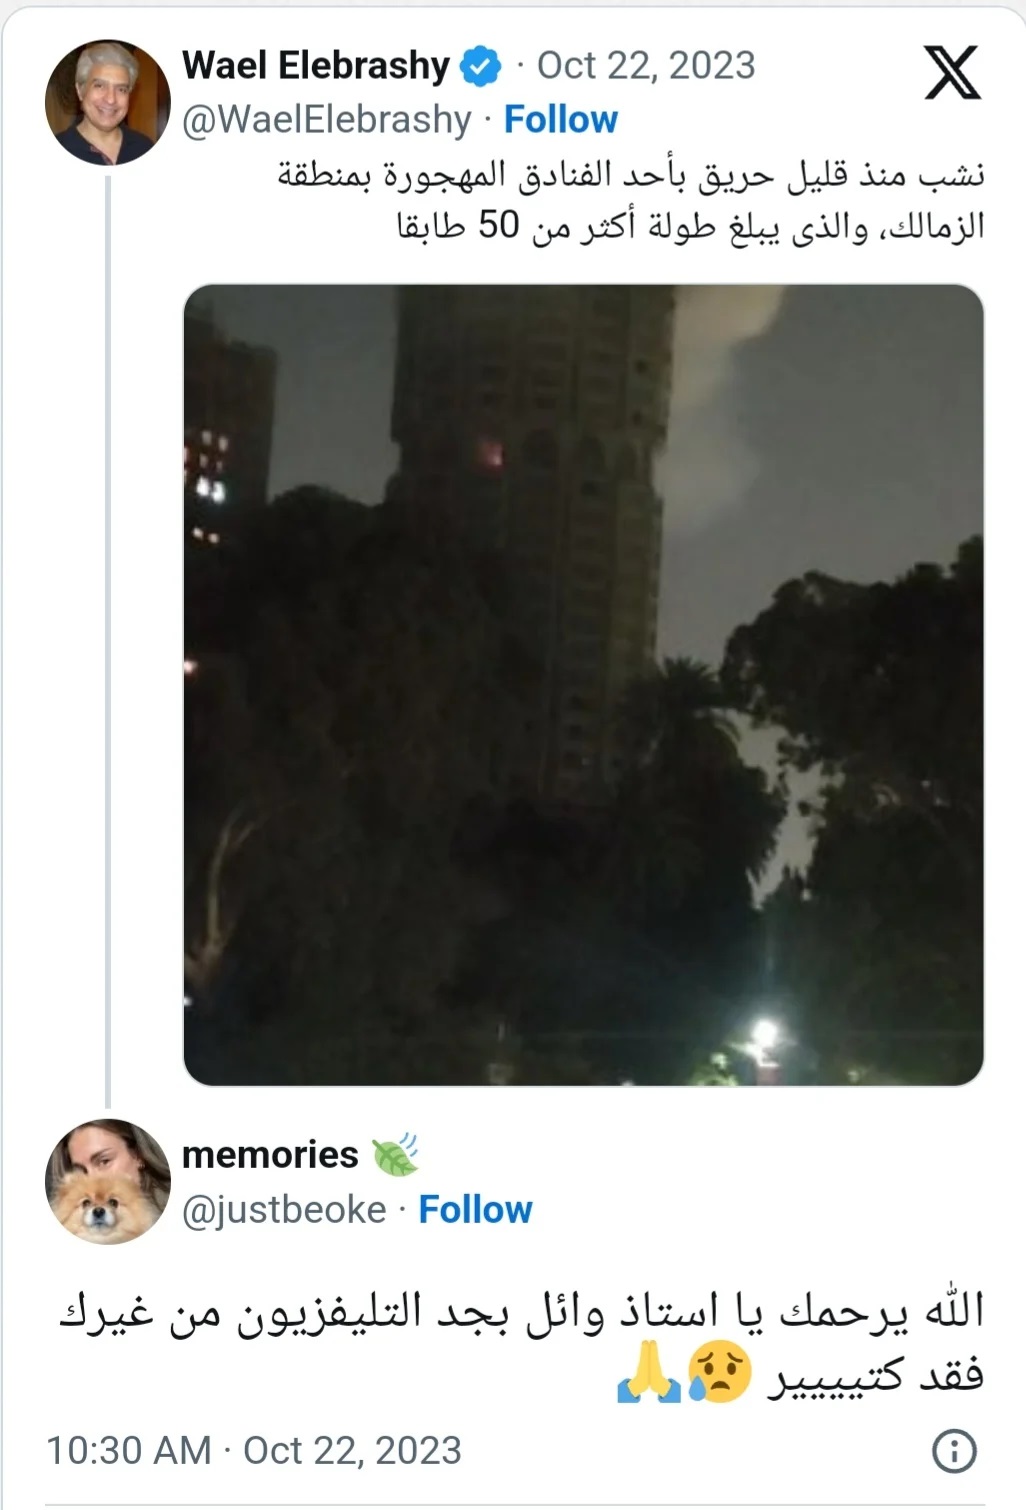Click Wael Elebrashy's blue verified badge
The image size is (1026, 1510).
[480, 66]
